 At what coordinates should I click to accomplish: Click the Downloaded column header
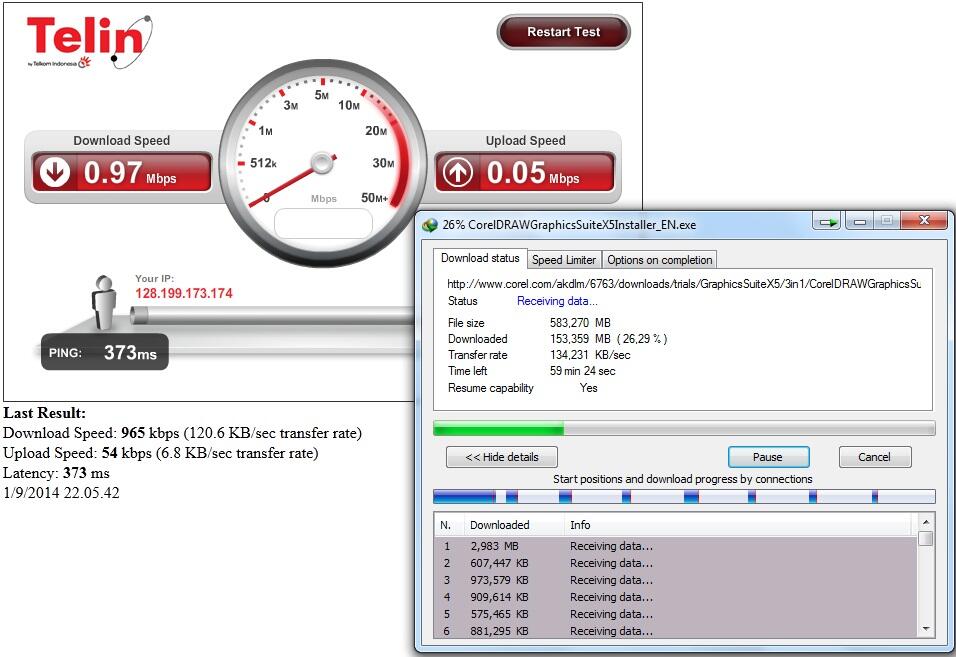pyautogui.click(x=513, y=525)
